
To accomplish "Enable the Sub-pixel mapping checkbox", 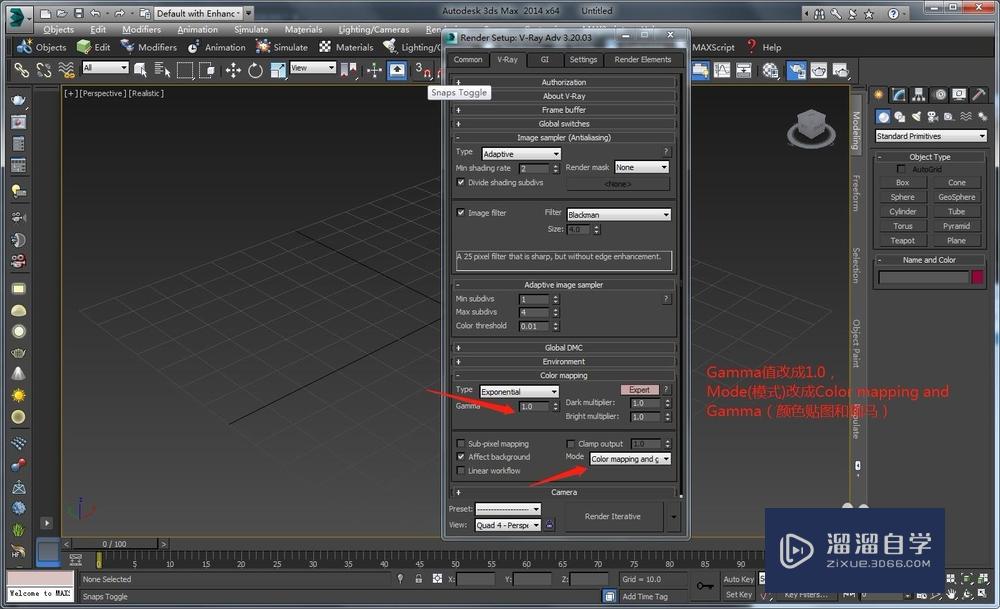I will tap(460, 443).
